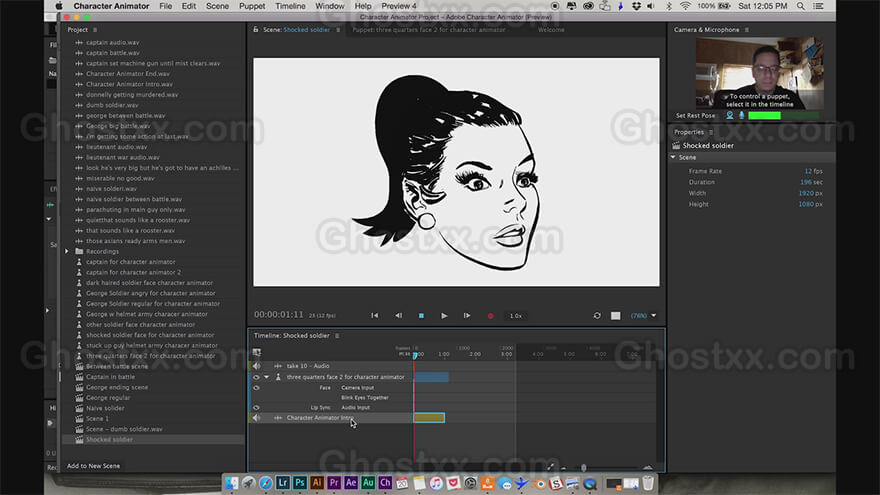Open the File menu
Viewport: 880px width, 495px height.
(x=166, y=6)
